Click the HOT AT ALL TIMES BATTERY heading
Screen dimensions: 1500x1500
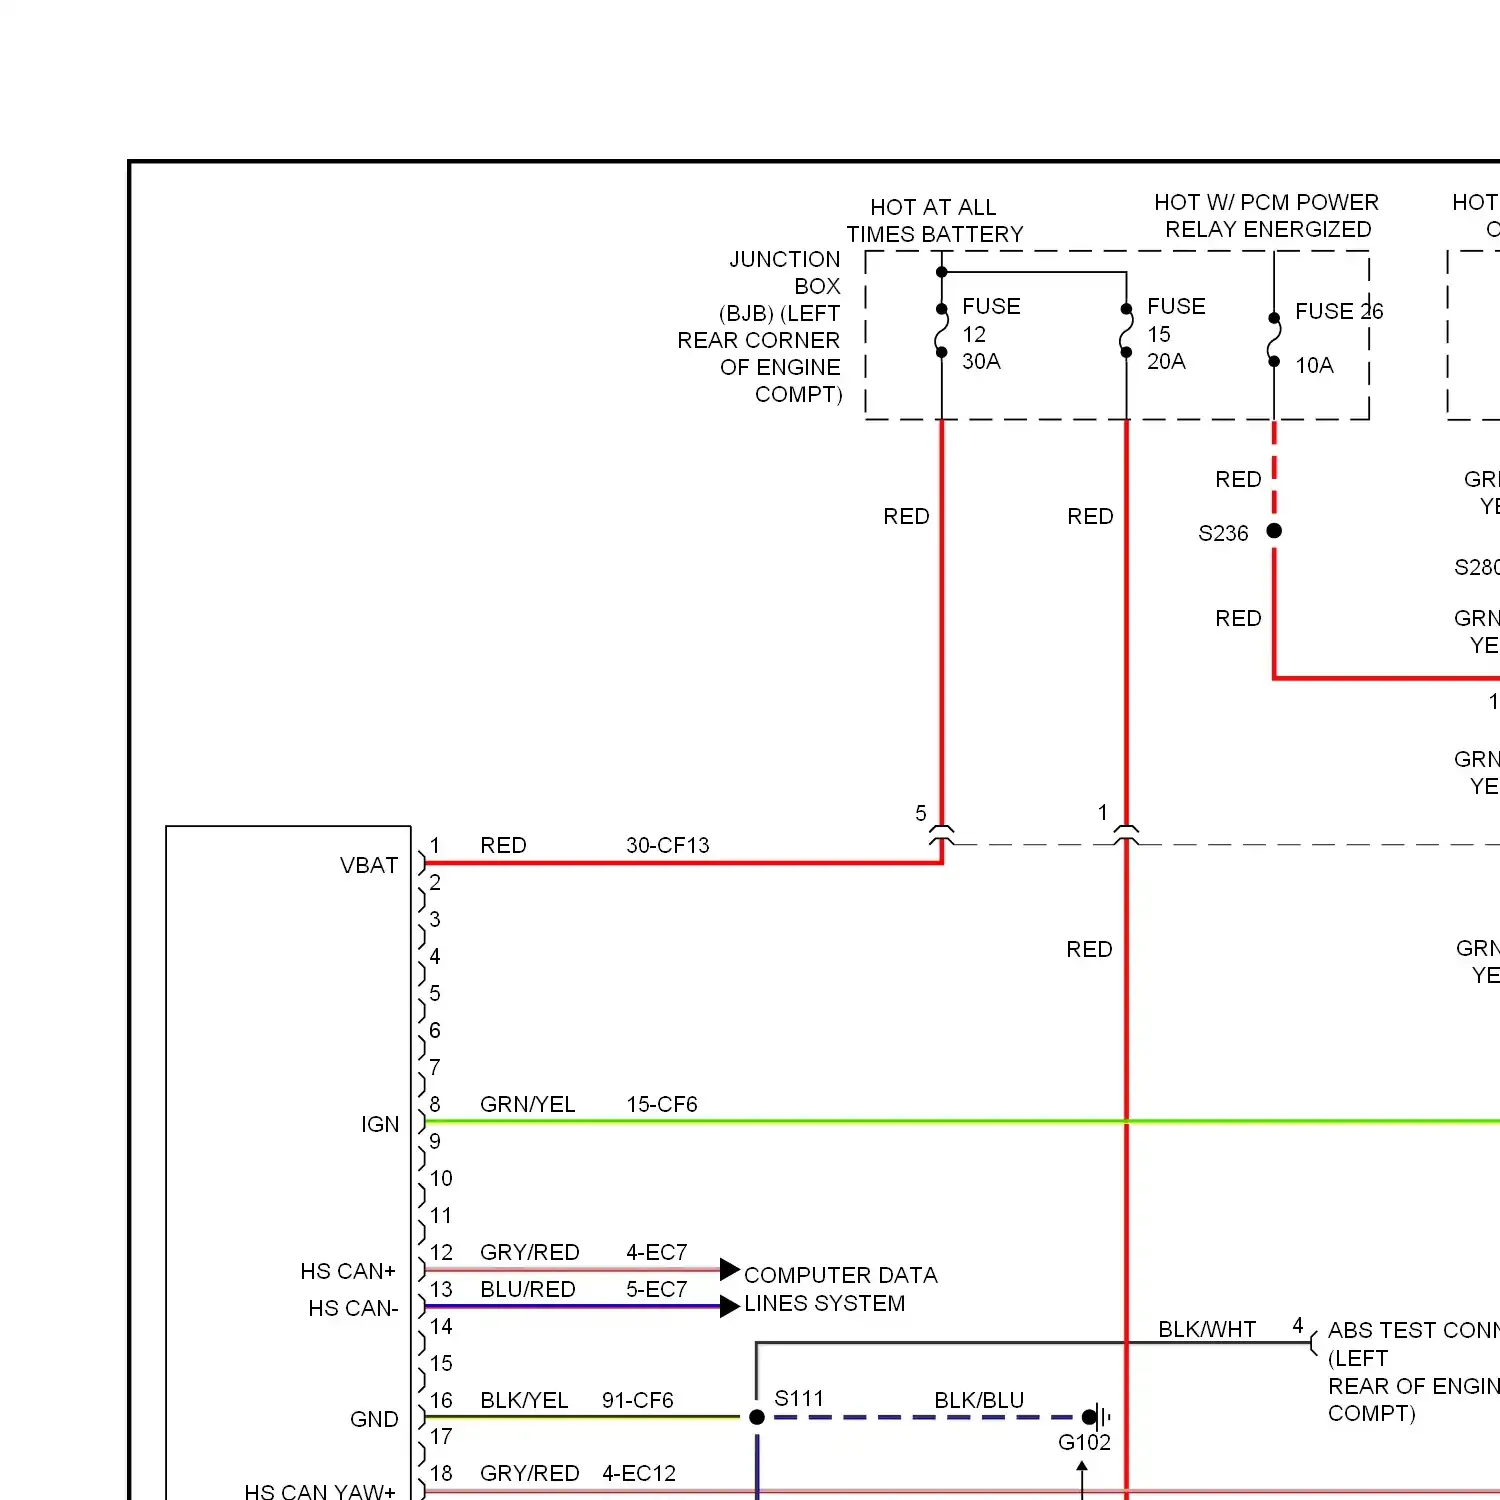(935, 221)
